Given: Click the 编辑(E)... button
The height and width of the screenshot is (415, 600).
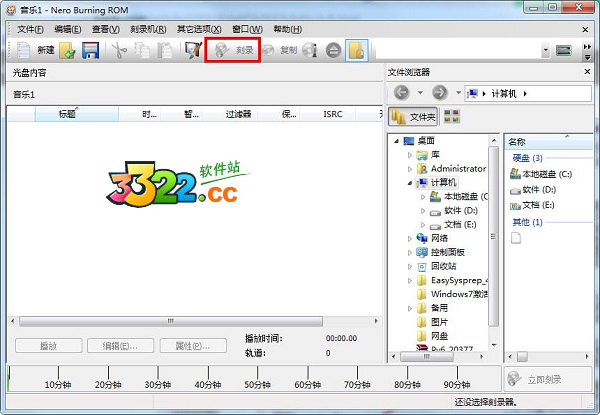Looking at the screenshot, I should 120,346.
